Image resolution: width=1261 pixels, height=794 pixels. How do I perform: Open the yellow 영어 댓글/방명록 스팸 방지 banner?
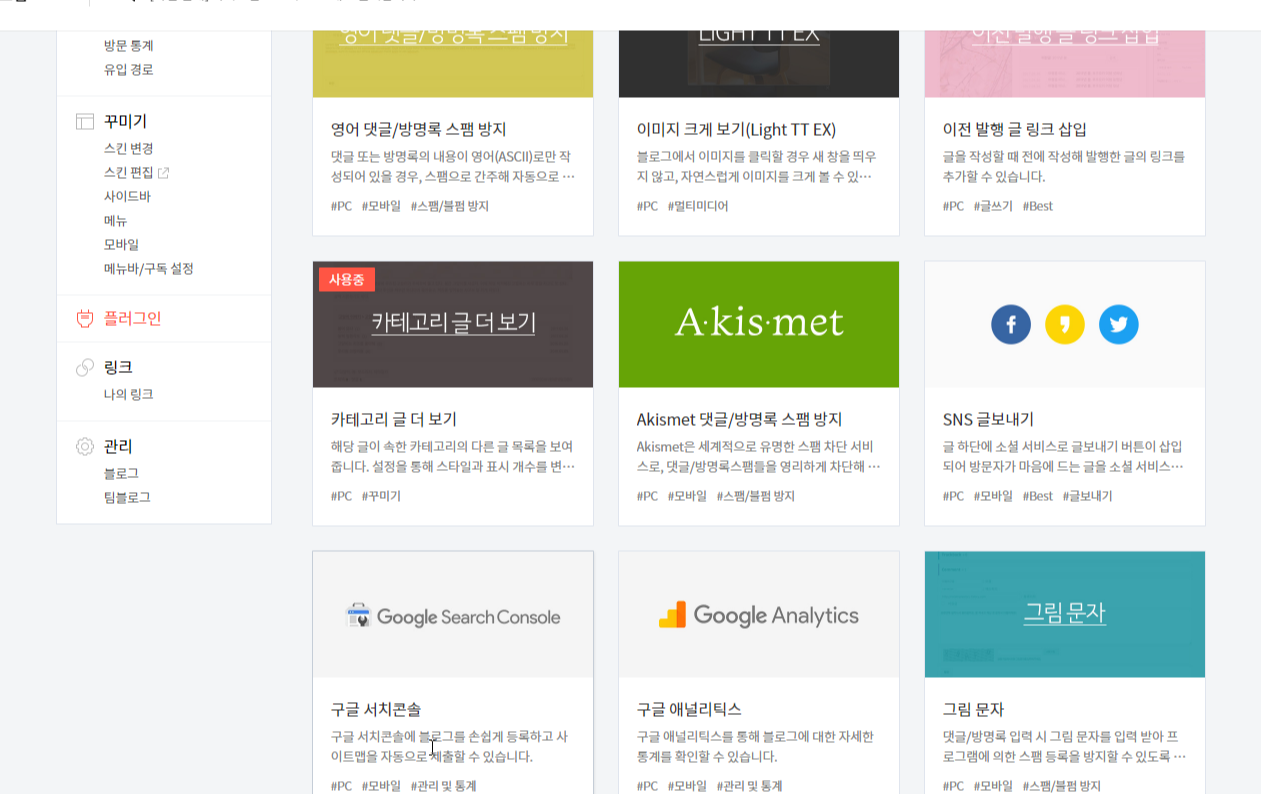[x=453, y=64]
